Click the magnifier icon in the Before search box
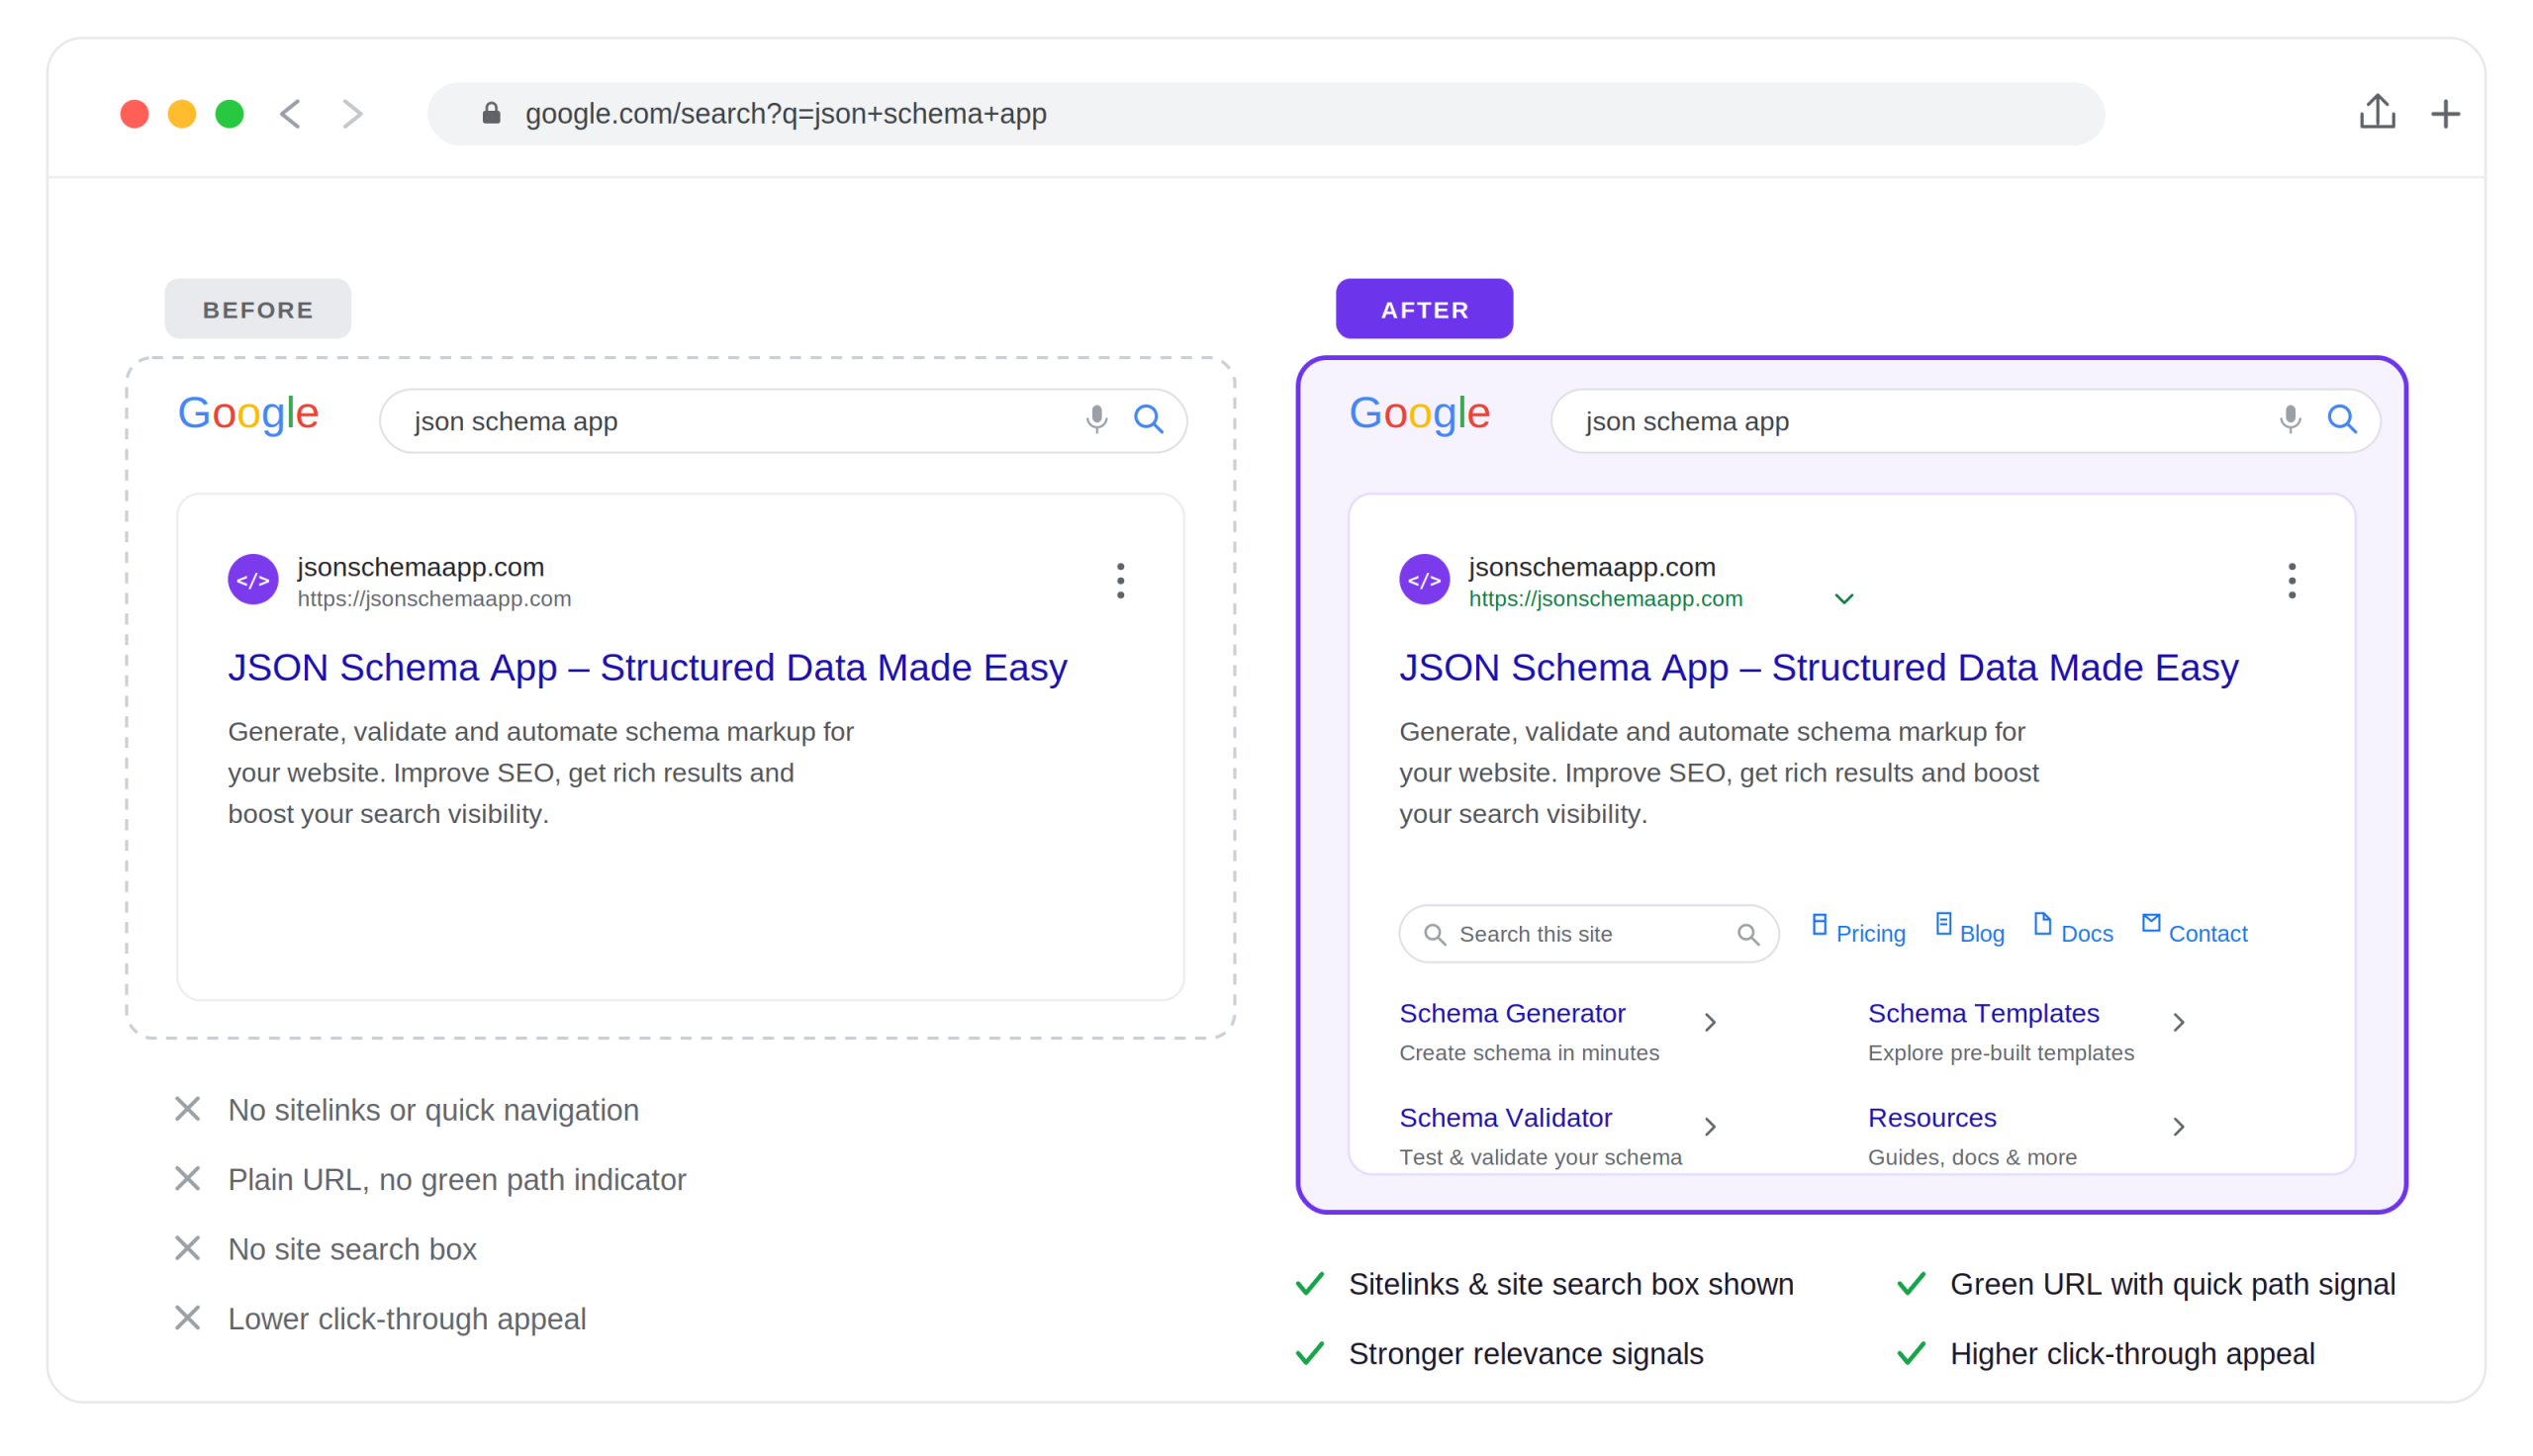The width and height of the screenshot is (2533, 1456). (1148, 419)
